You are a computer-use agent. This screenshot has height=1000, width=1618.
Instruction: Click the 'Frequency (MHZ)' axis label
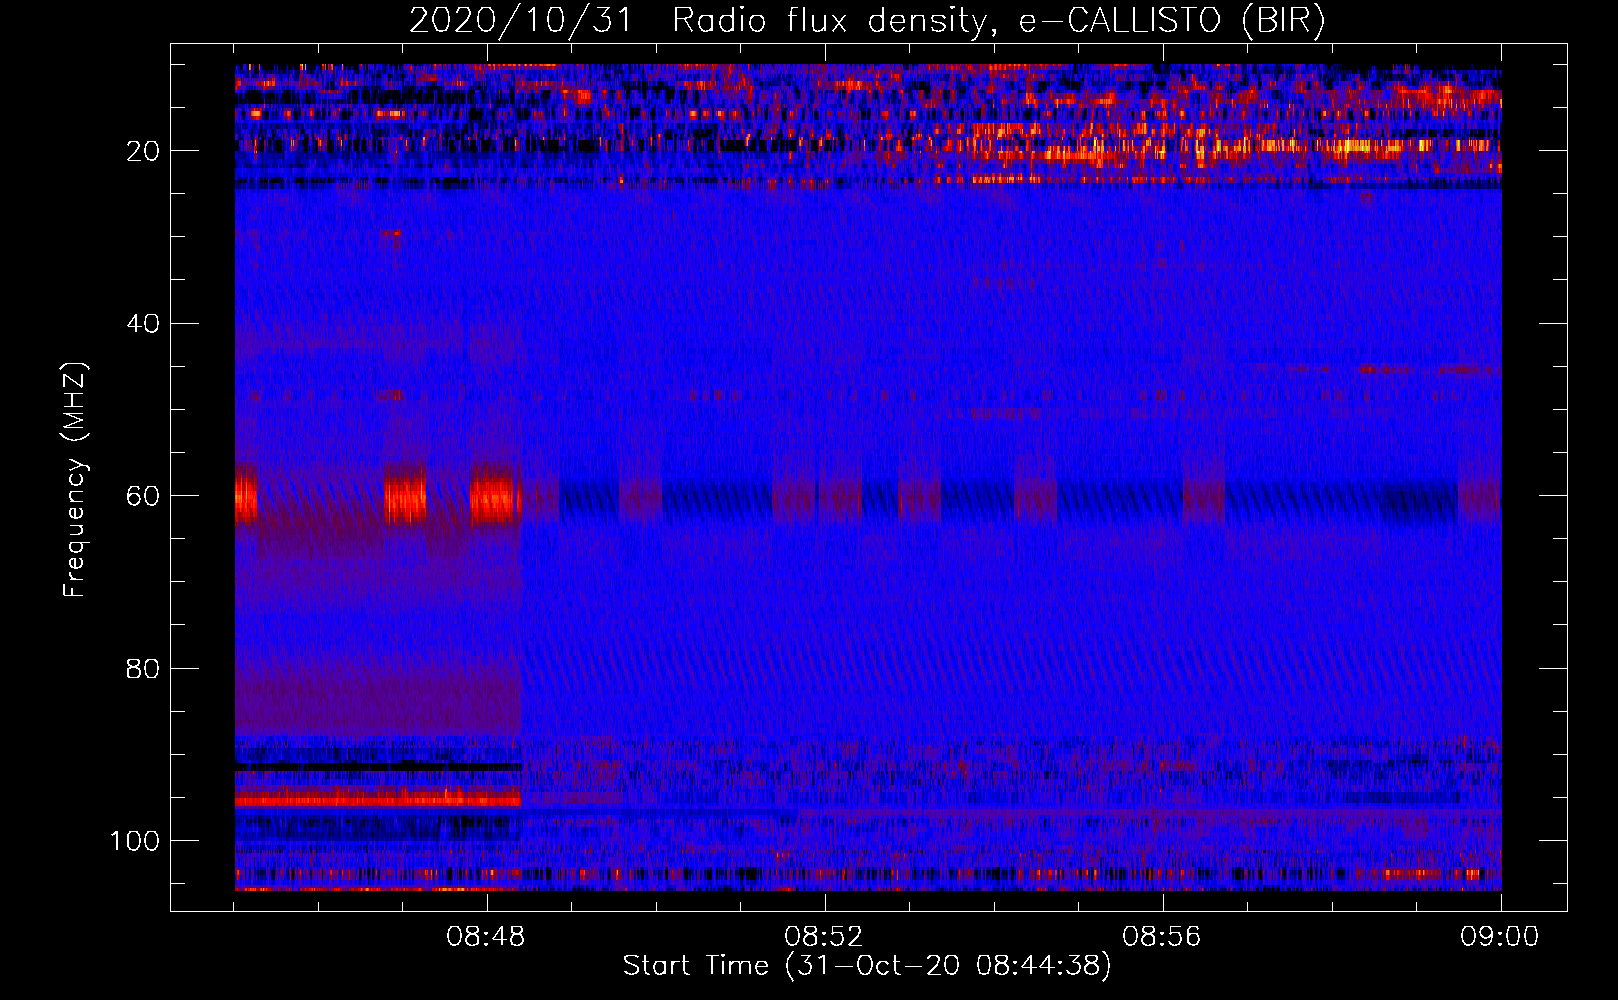(75, 480)
